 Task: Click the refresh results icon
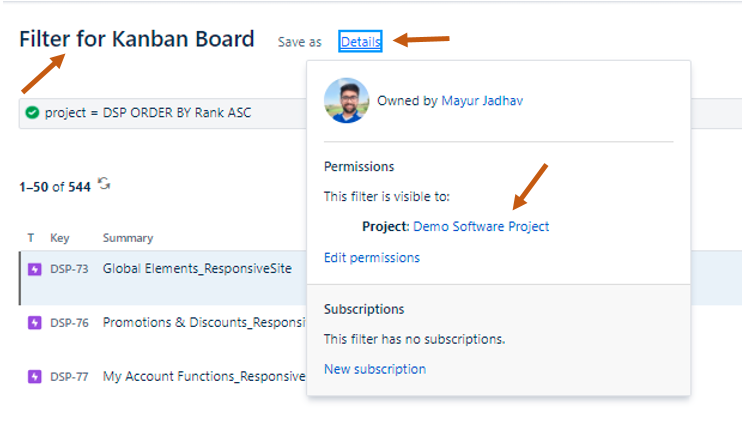[104, 184]
